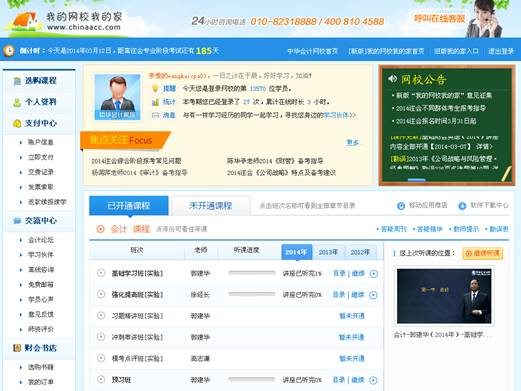Click the progress bar of 基础学习班[实验]
The width and height of the screenshot is (521, 391).
tap(252, 273)
